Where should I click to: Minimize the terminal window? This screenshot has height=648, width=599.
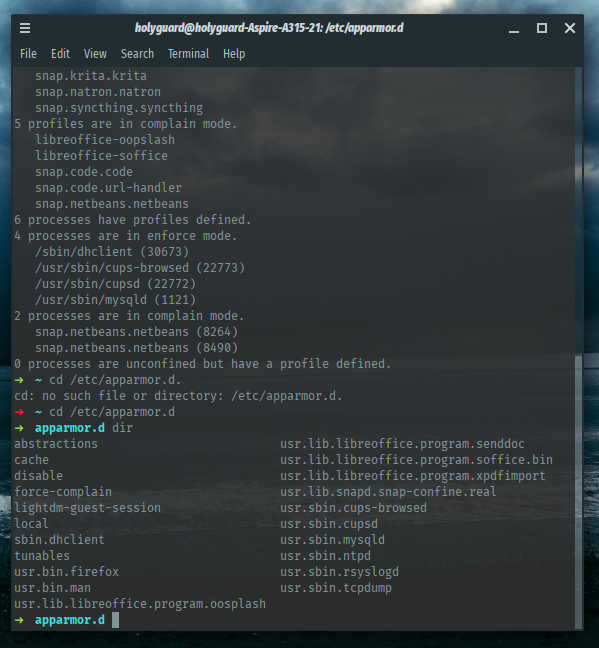514,30
